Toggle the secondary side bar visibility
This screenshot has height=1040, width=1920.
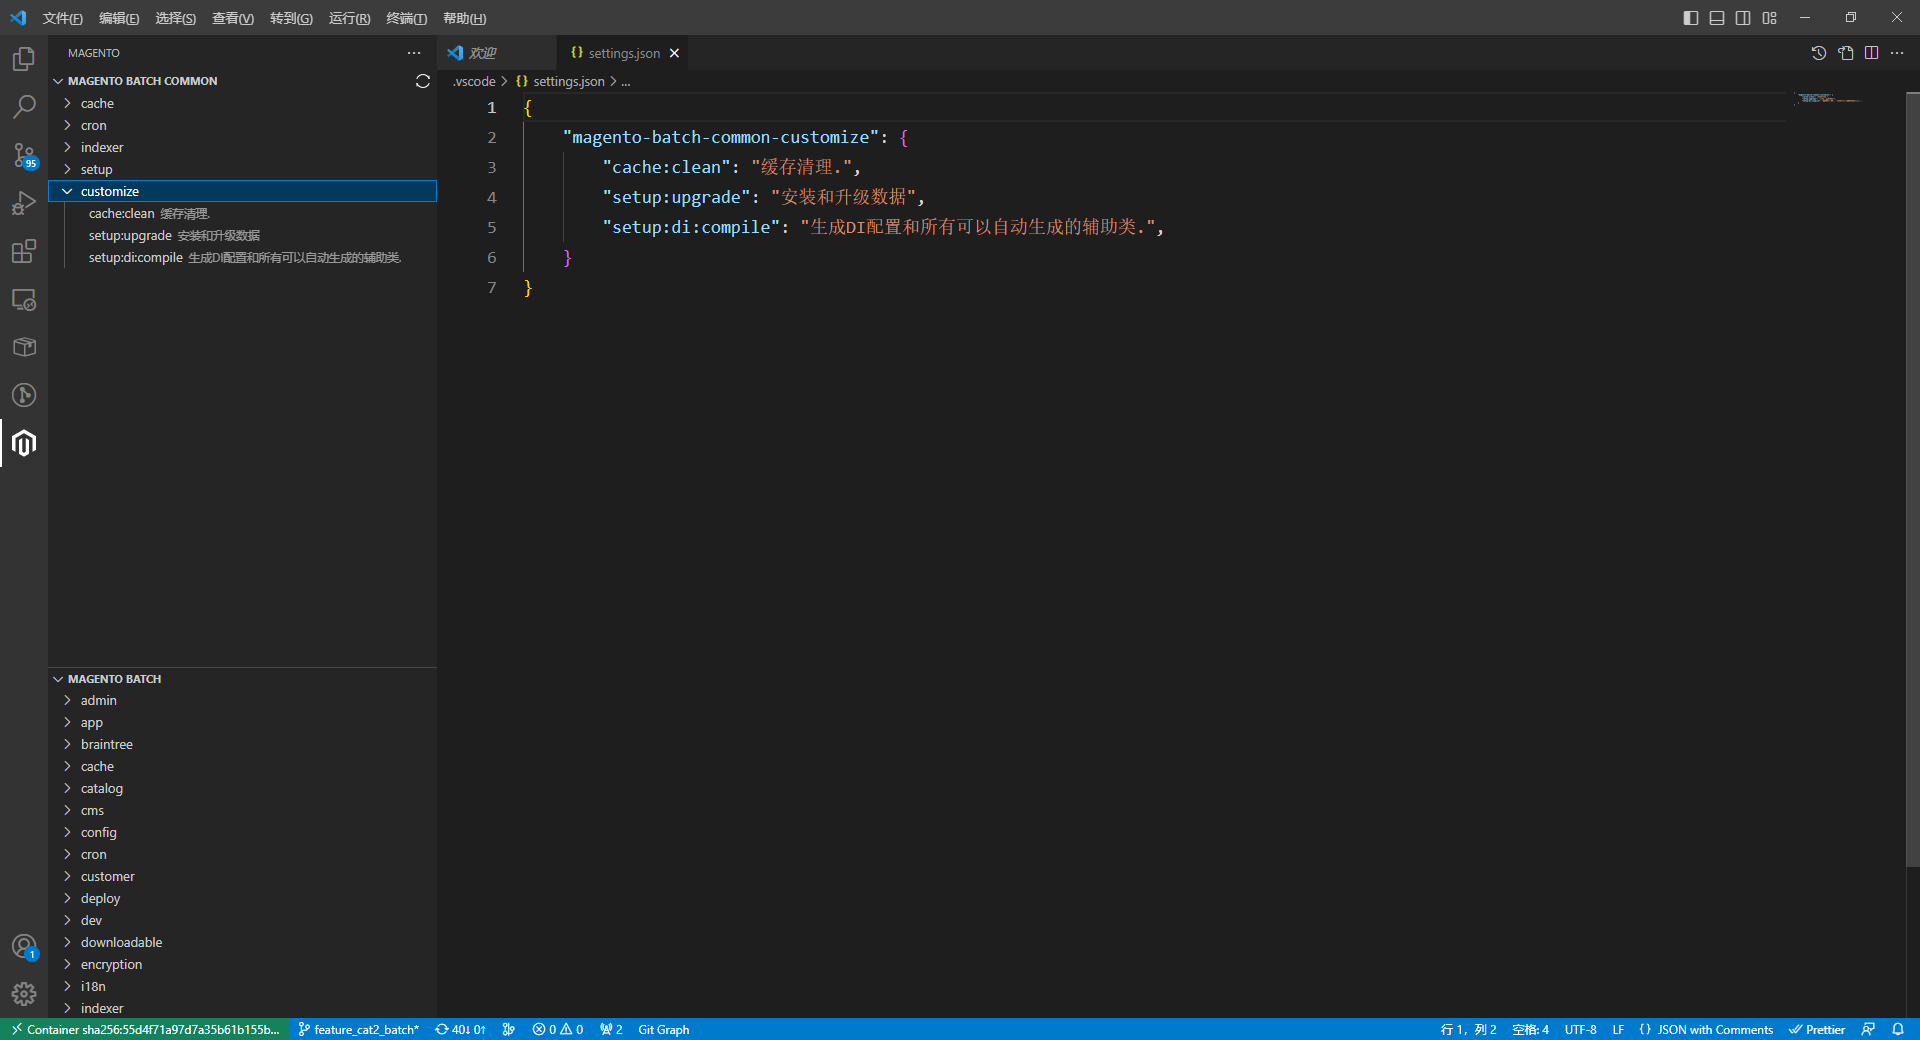coord(1743,18)
